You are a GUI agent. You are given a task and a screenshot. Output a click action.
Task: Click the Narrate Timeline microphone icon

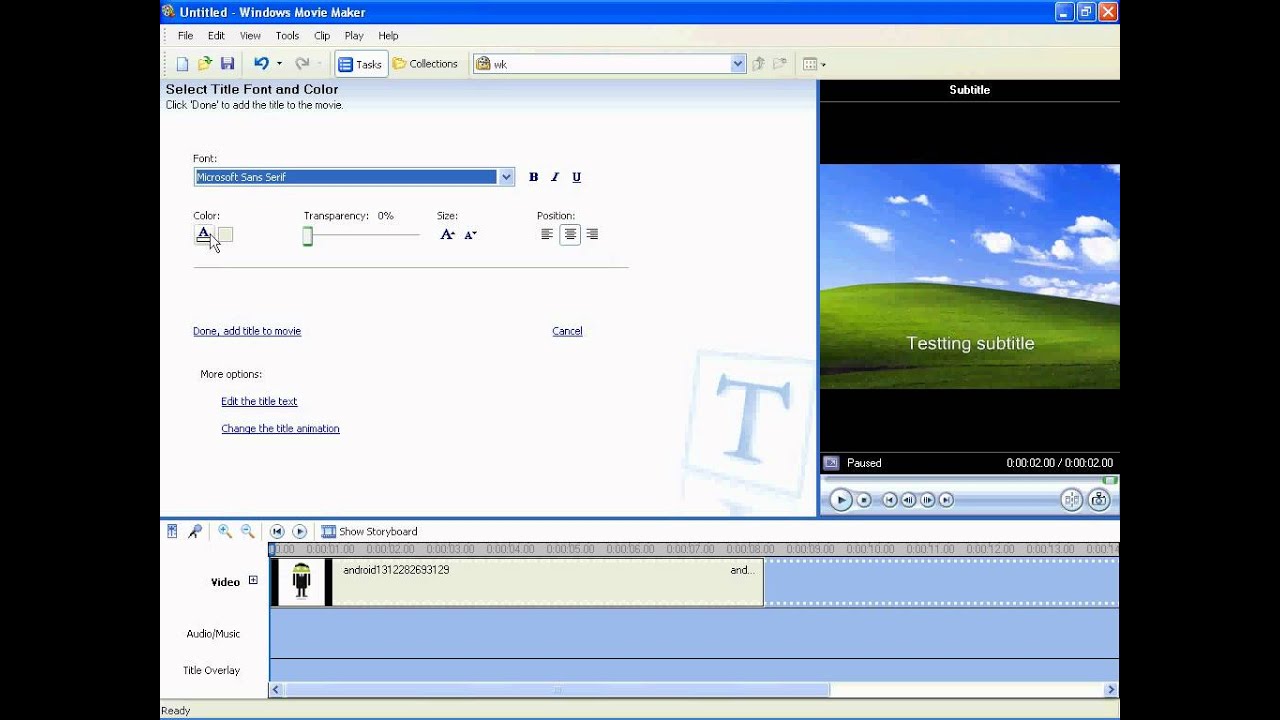pyautogui.click(x=195, y=531)
